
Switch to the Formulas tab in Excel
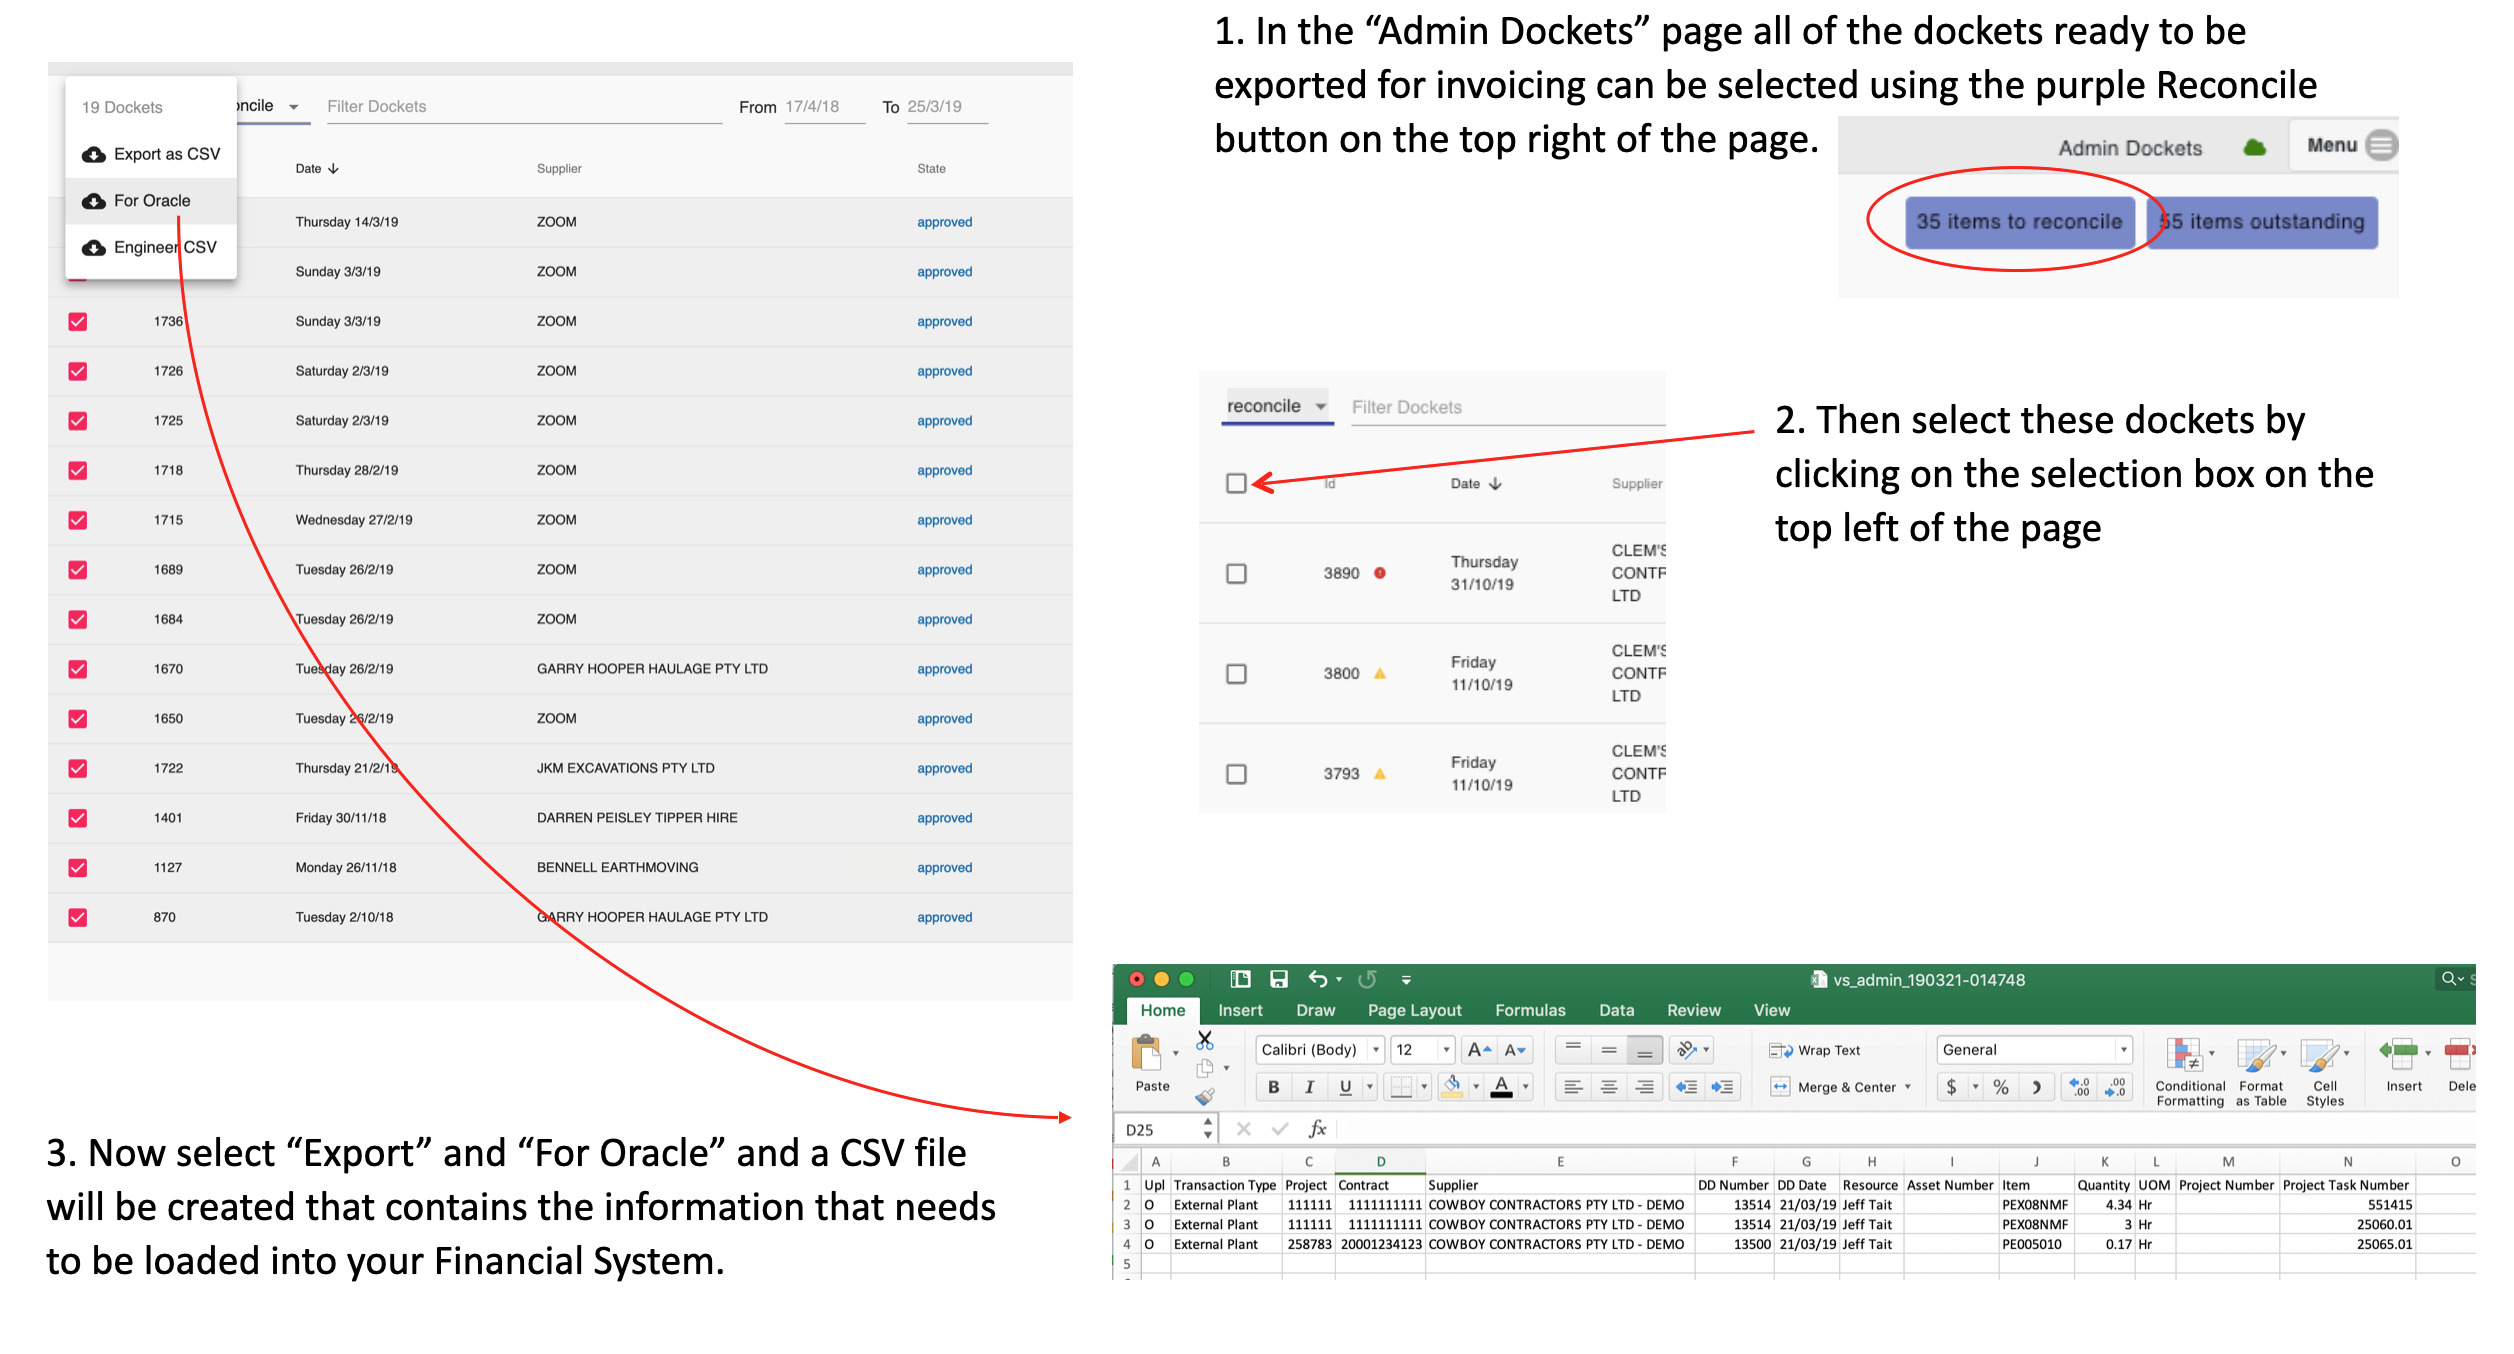coord(1530,1010)
